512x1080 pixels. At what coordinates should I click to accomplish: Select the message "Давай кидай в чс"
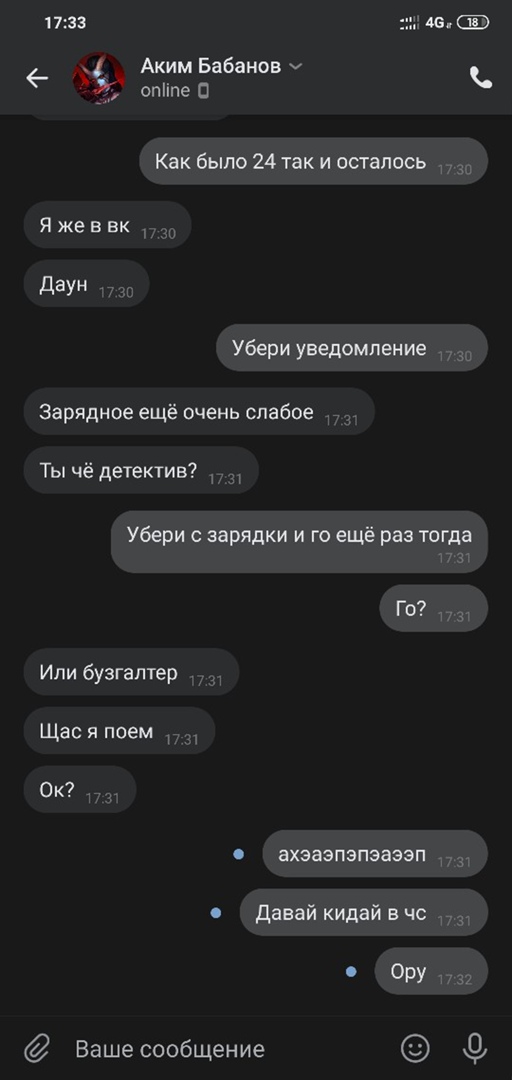pos(364,913)
